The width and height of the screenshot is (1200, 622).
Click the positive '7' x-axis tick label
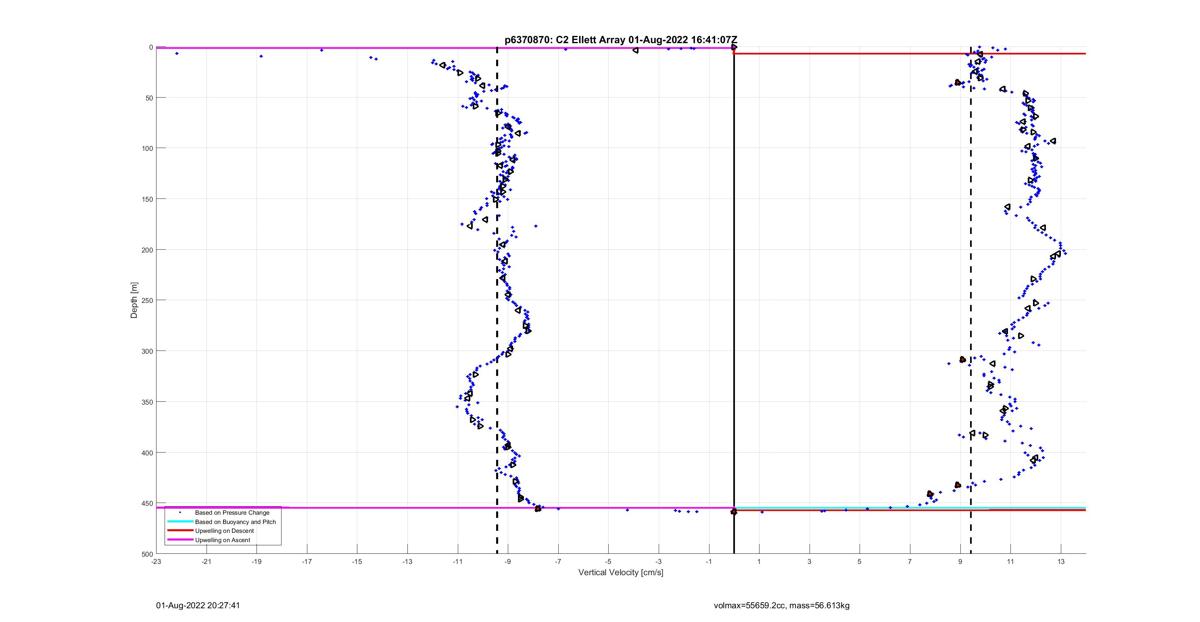[x=910, y=562]
